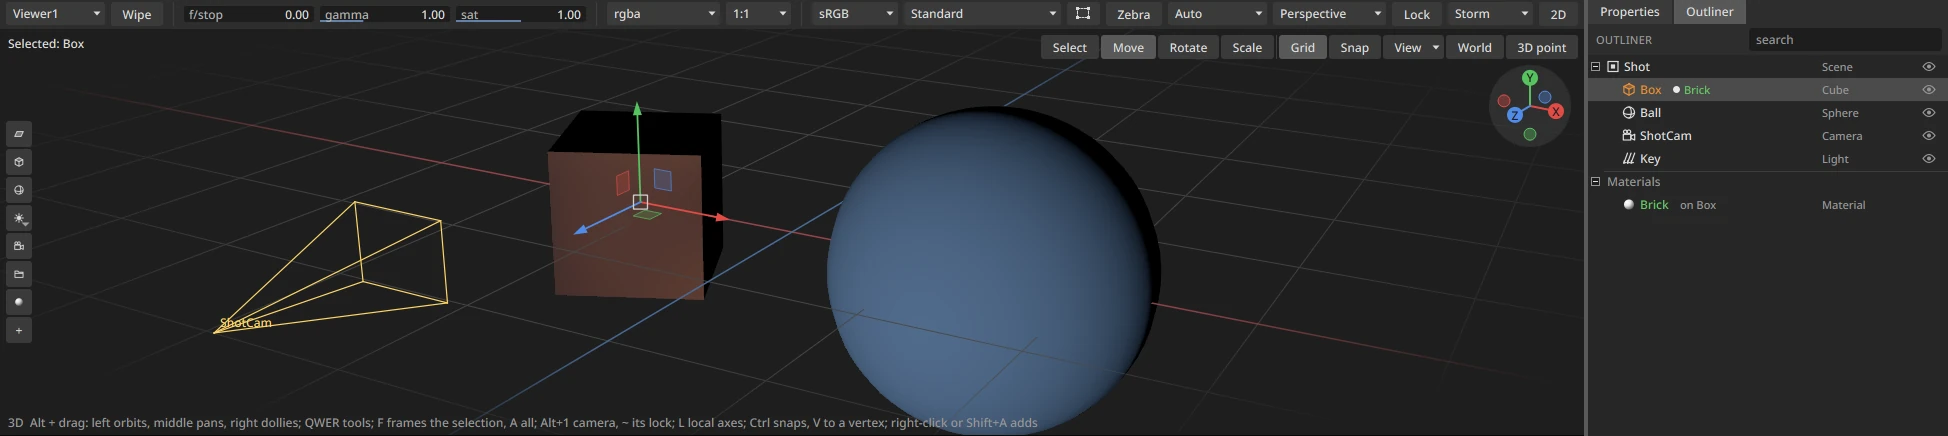1948x436 pixels.
Task: Click the gamma slider field
Action: [384, 14]
